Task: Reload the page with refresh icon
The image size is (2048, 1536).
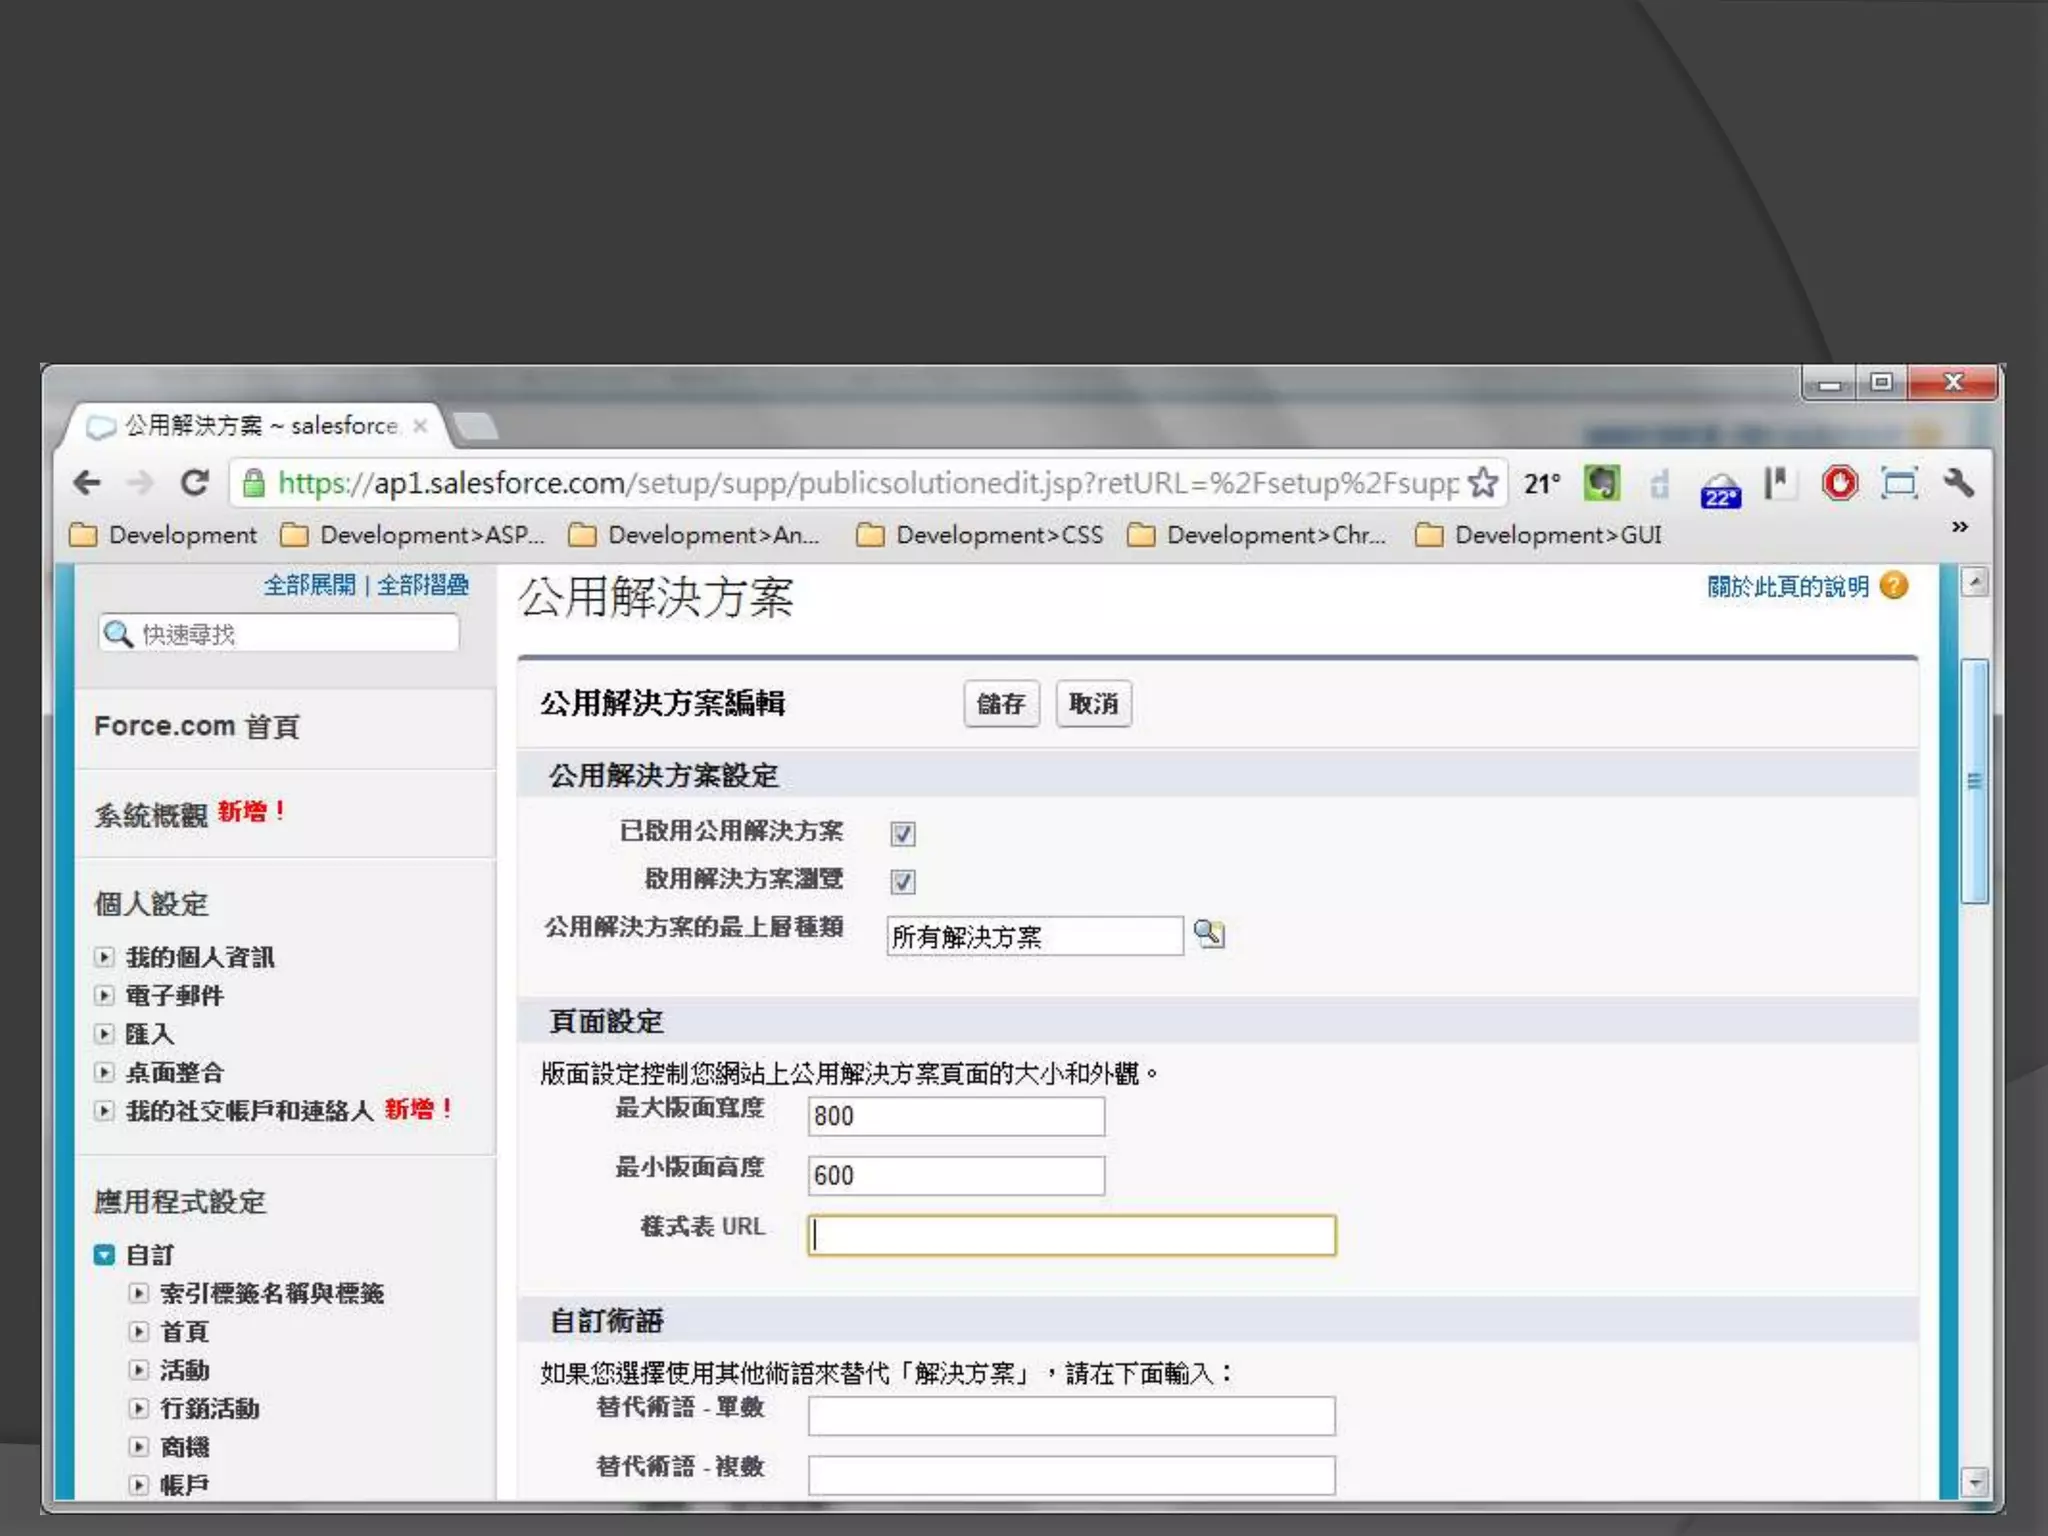Action: point(194,484)
